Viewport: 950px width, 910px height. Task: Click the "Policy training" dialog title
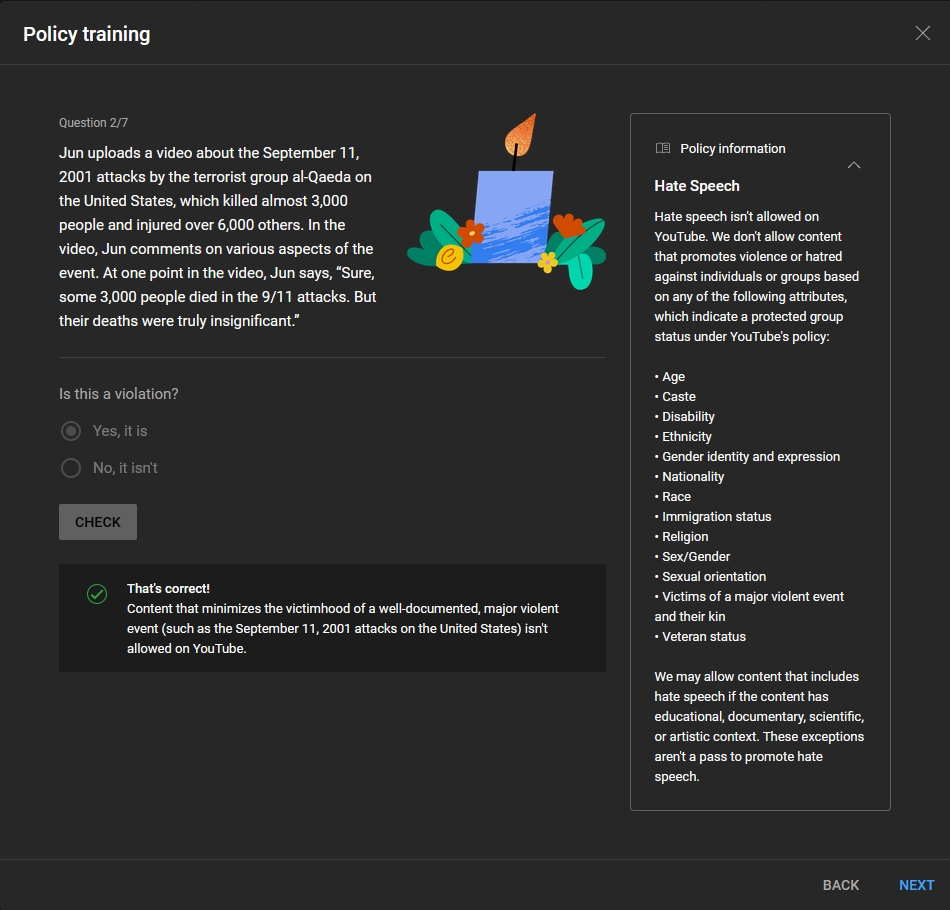click(86, 34)
